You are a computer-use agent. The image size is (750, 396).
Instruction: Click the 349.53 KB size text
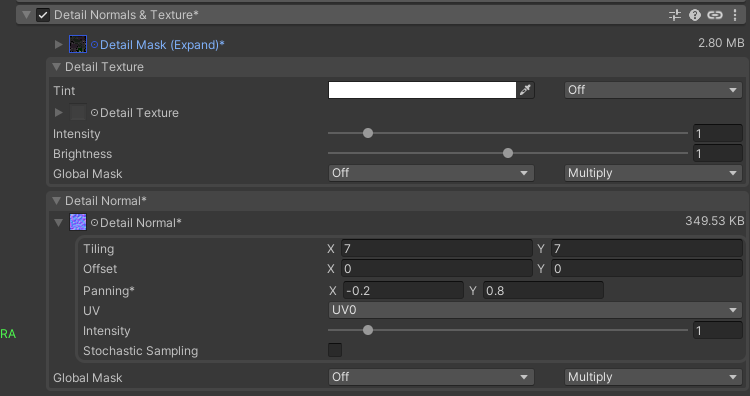715,220
